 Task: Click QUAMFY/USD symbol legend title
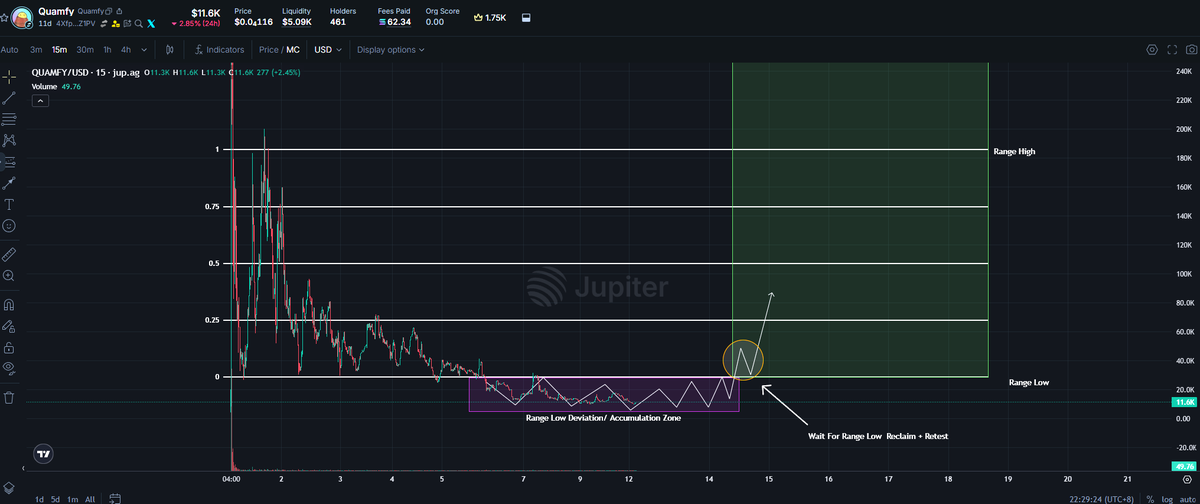88,73
